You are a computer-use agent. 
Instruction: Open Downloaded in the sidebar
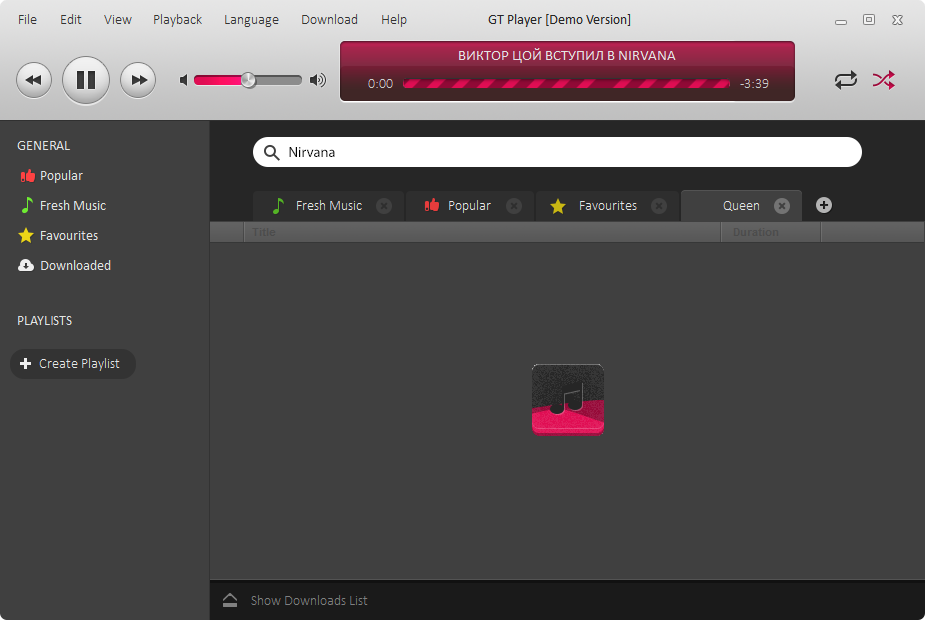[65, 265]
